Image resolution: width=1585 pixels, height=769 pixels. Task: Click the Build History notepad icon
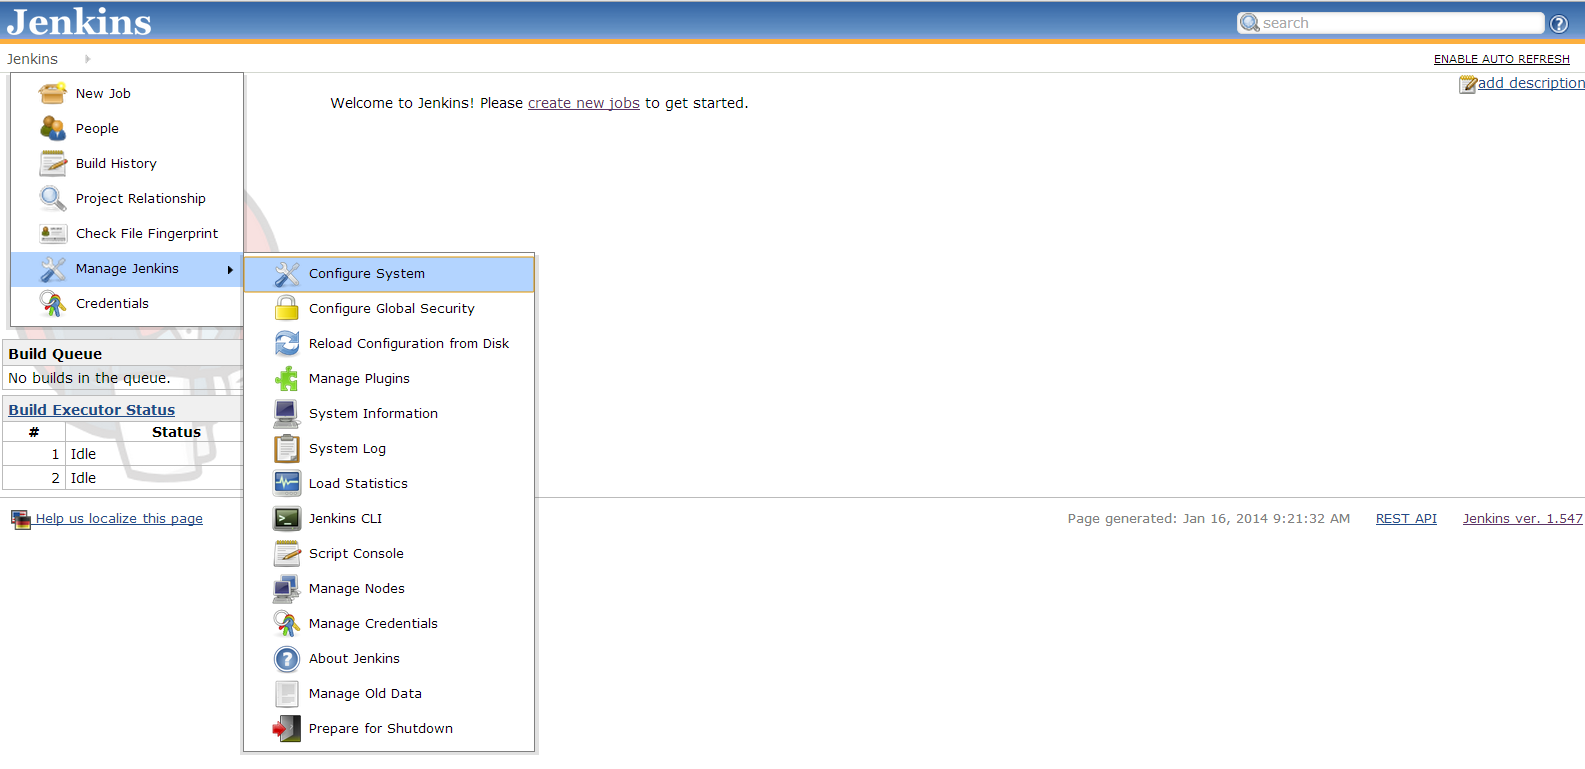(x=53, y=163)
